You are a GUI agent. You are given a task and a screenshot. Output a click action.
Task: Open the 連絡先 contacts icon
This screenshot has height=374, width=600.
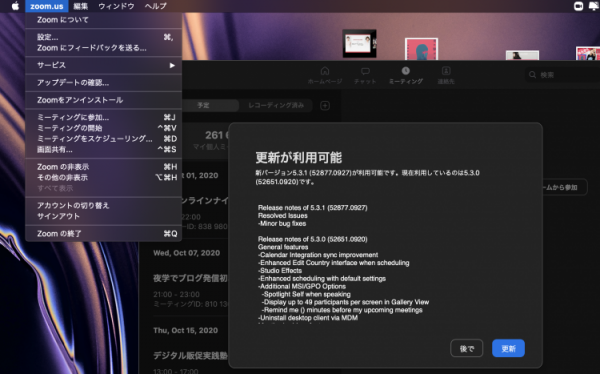point(446,75)
